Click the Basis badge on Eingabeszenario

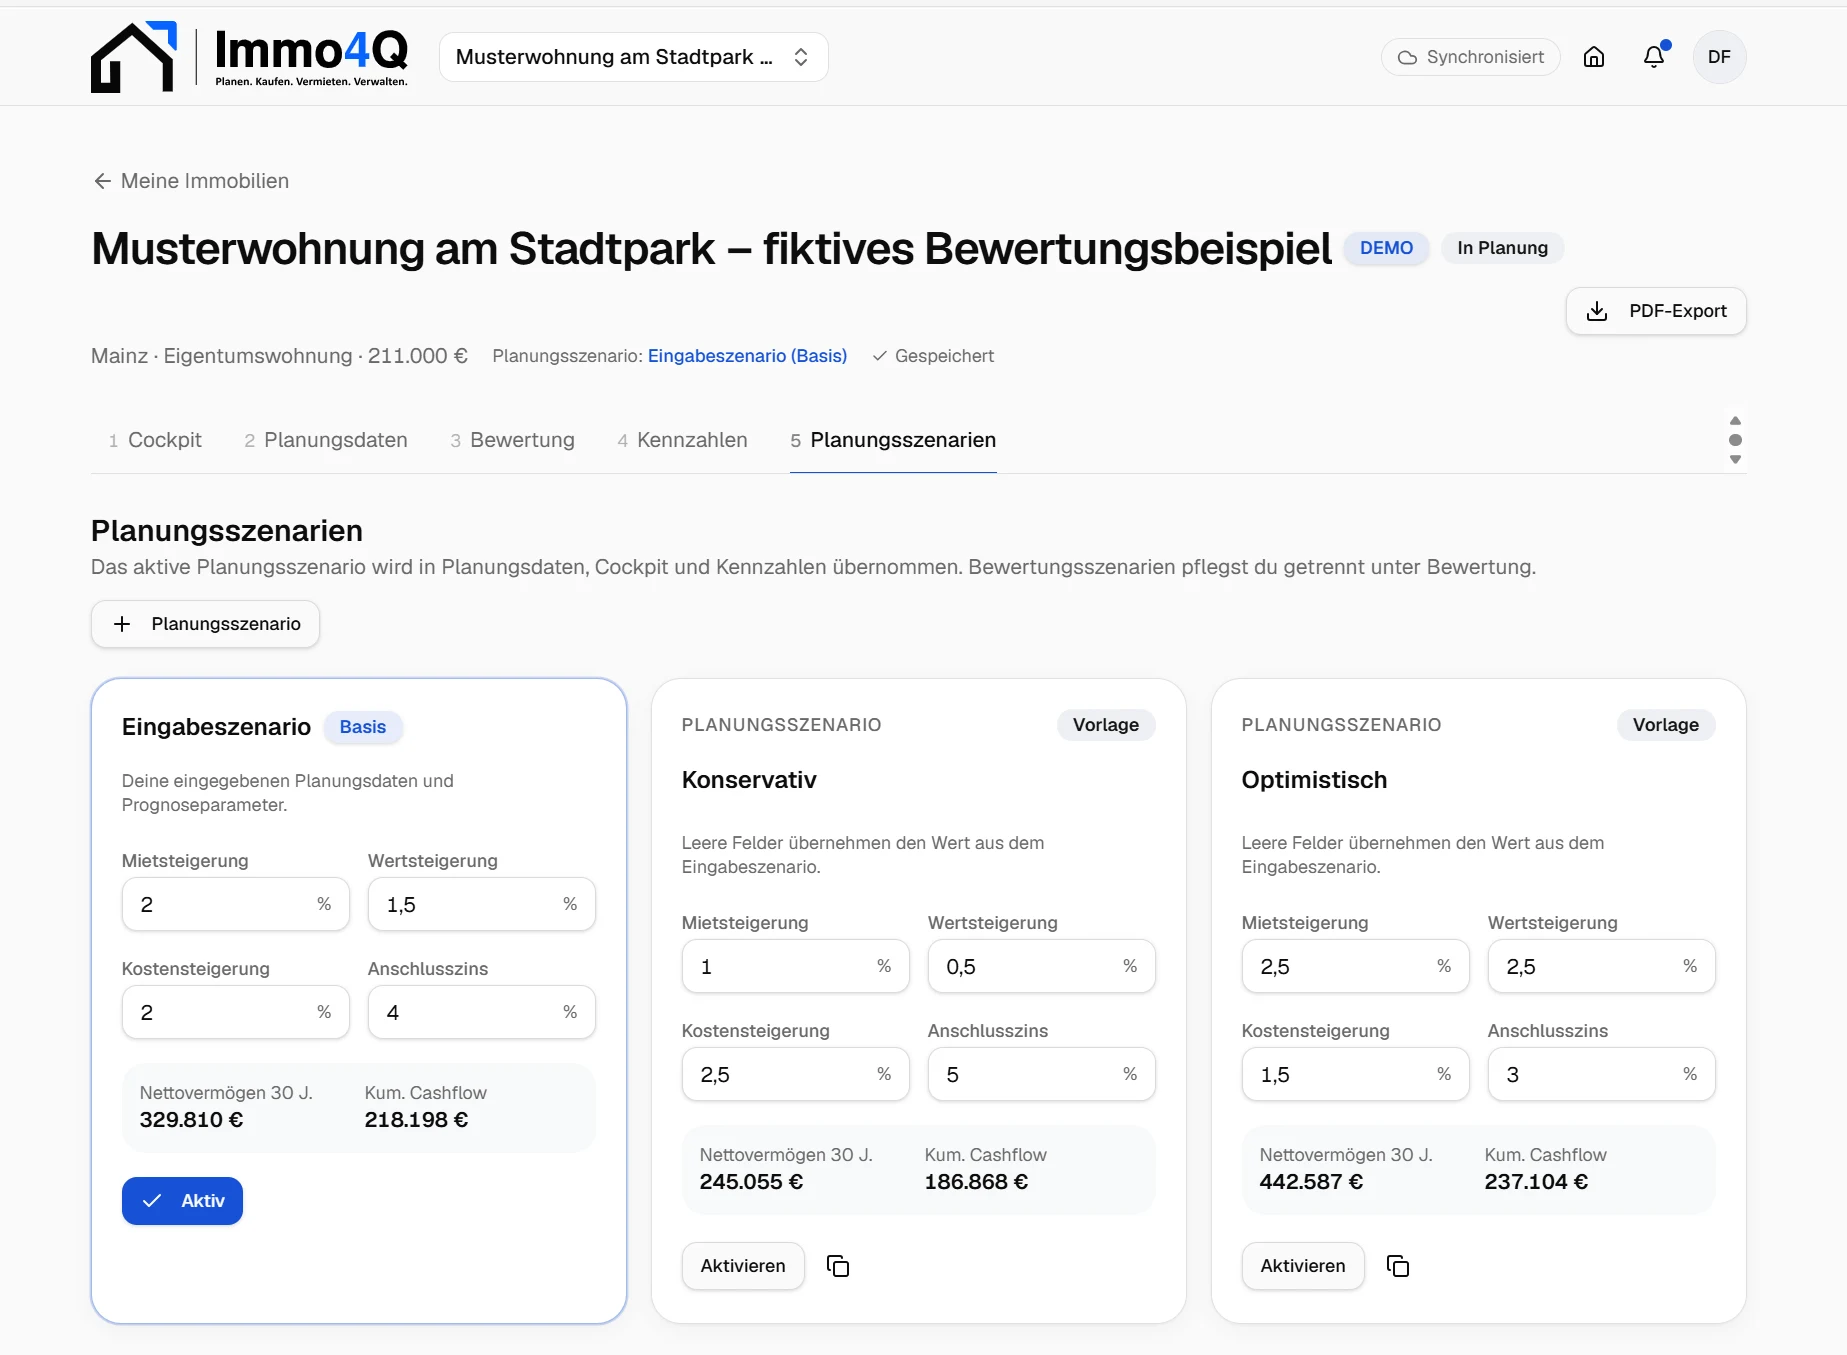pos(363,727)
